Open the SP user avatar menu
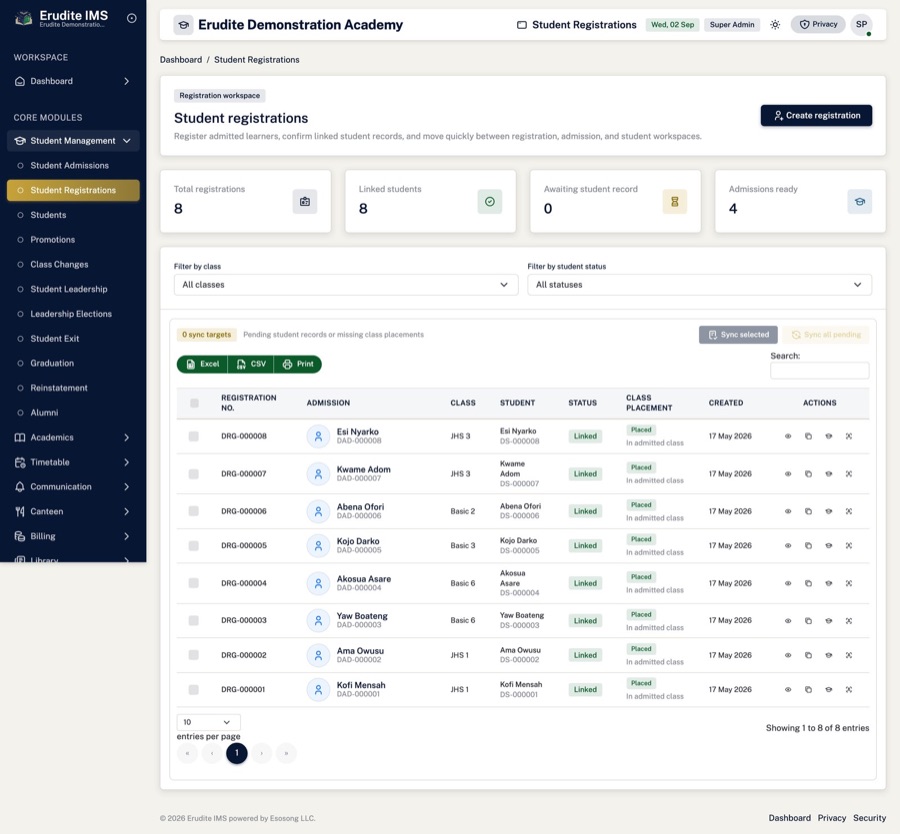This screenshot has height=834, width=900. coord(862,25)
